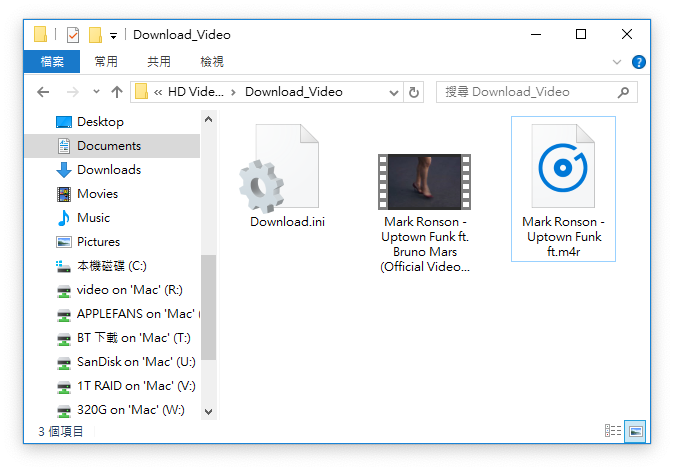This screenshot has width=674, height=471.
Task: Select the Uptown Funk video thumbnail
Action: [425, 182]
